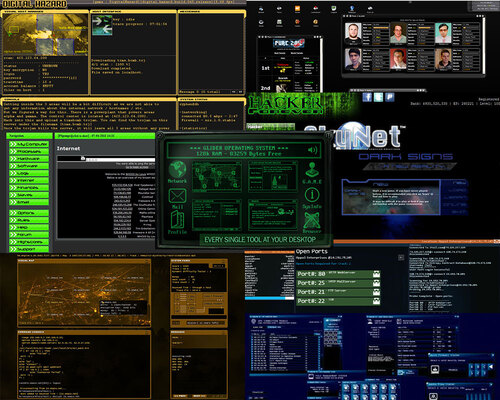The height and width of the screenshot is (400, 500).
Task: Click portrait of man on red background
Action: coord(398,59)
